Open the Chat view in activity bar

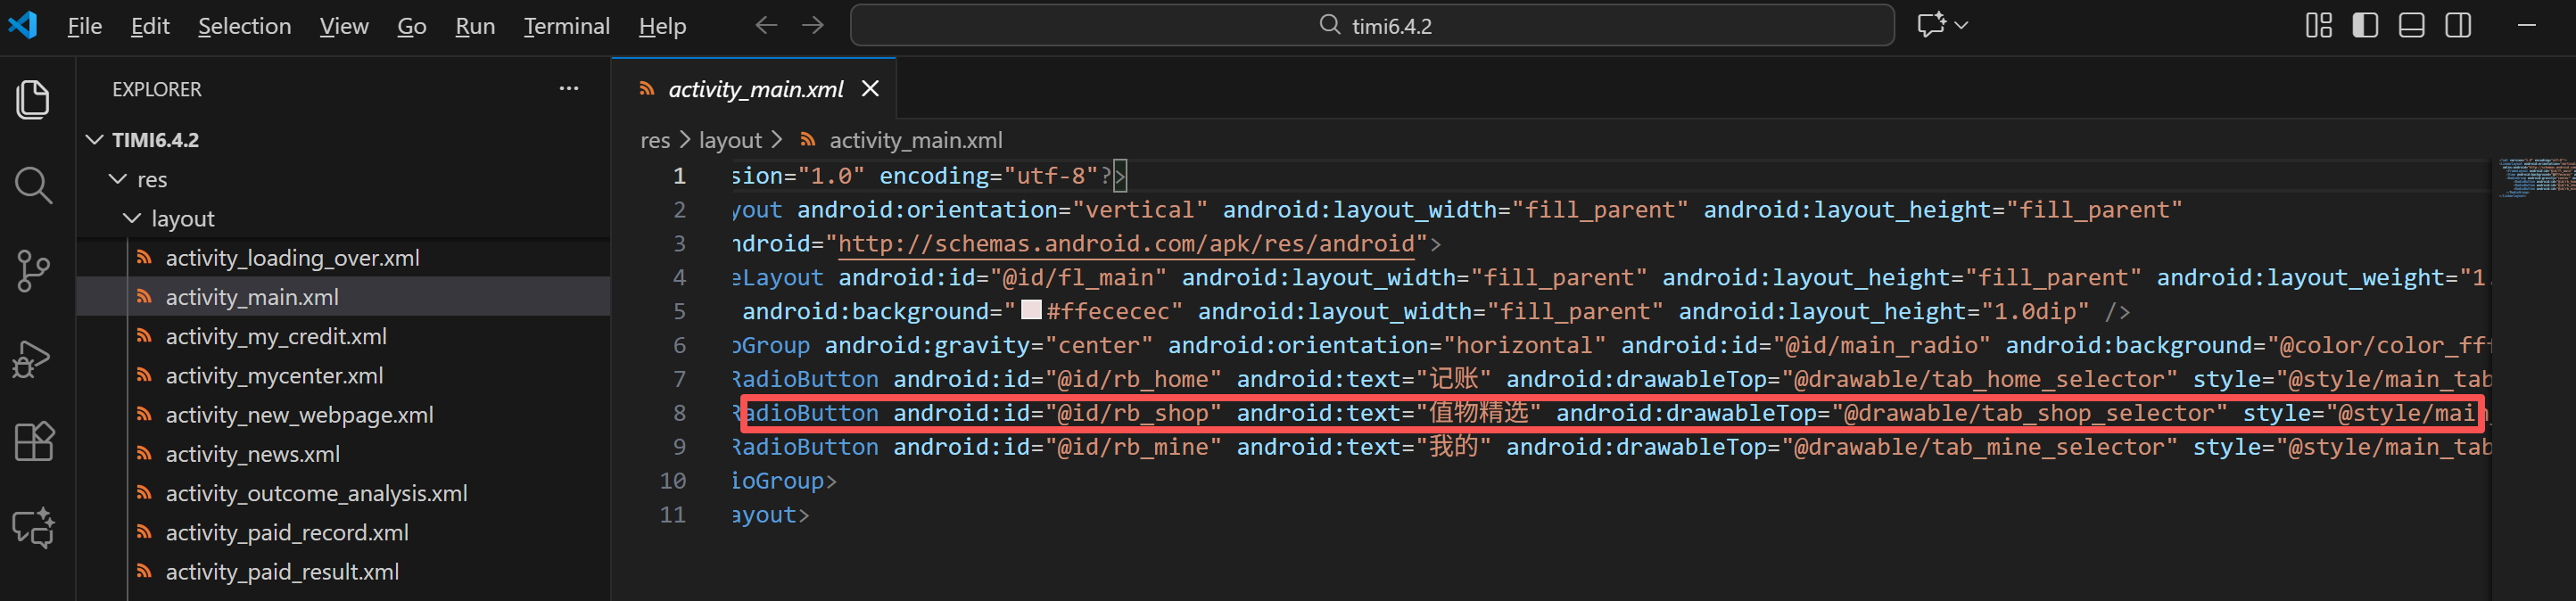pos(33,528)
